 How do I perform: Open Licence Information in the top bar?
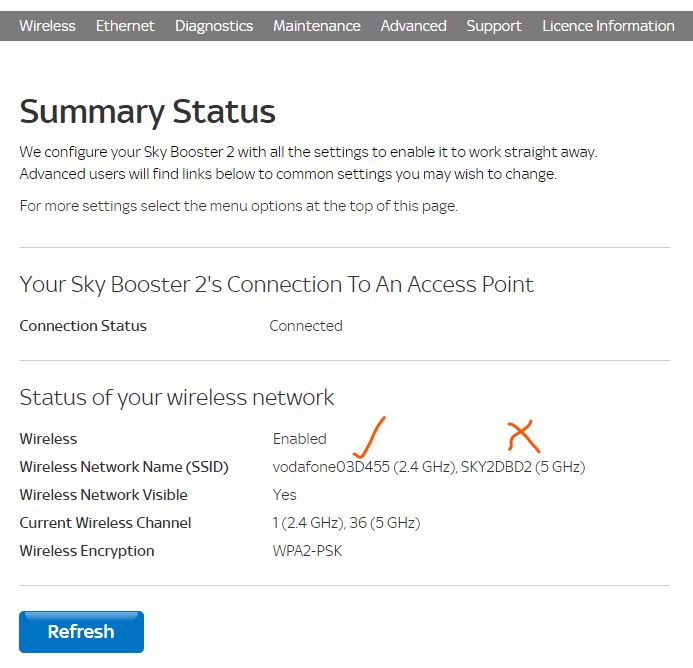pyautogui.click(x=608, y=26)
